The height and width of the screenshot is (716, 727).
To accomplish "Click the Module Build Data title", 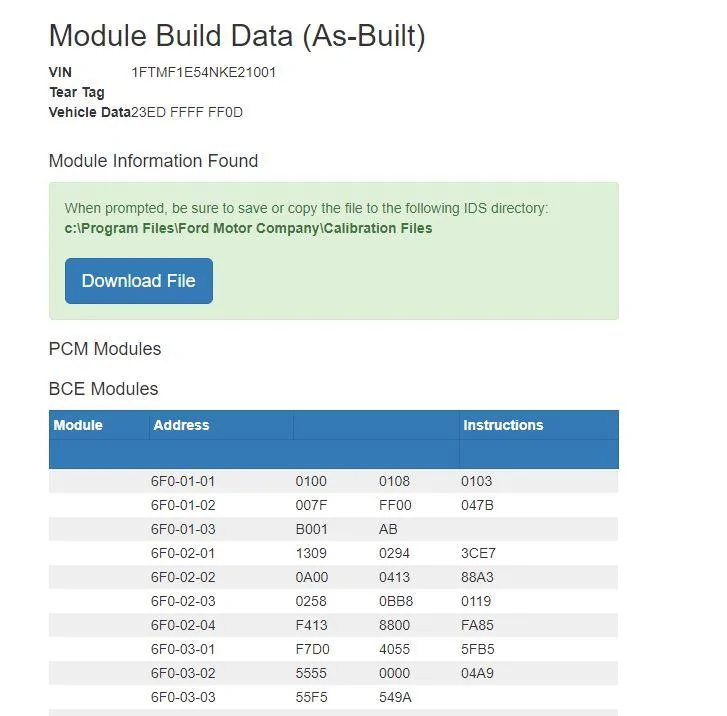I will (x=237, y=36).
